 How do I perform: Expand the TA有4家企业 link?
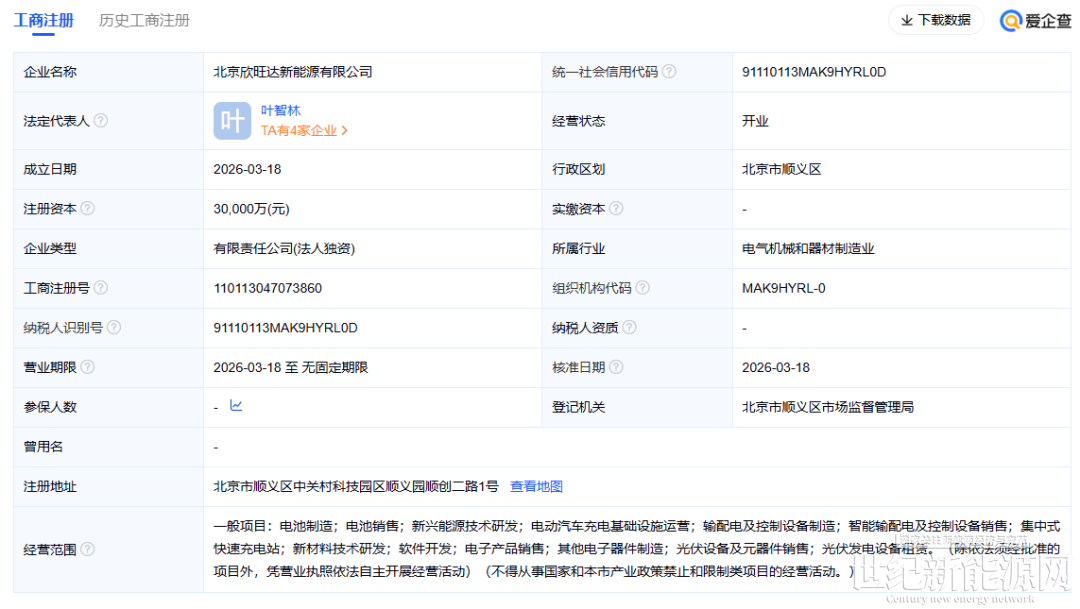304,130
